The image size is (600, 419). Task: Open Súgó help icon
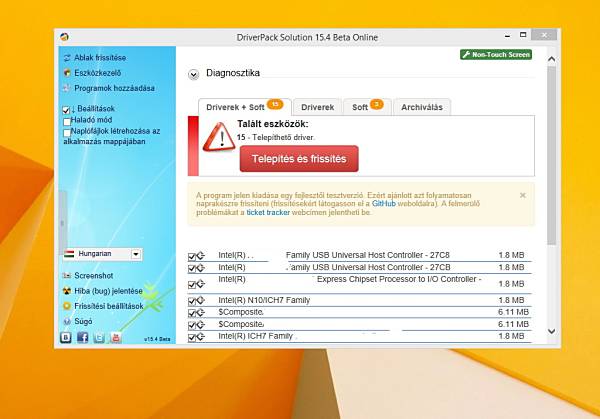click(67, 321)
